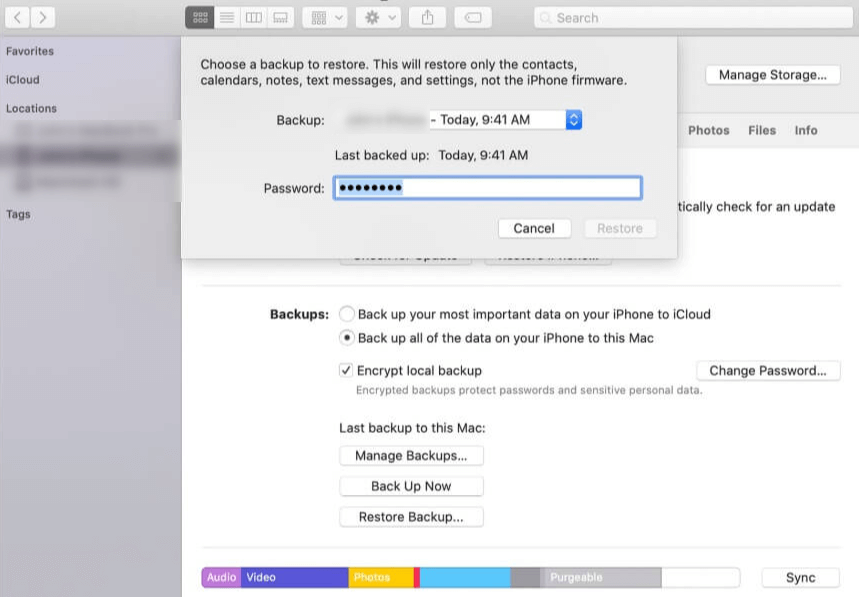The width and height of the screenshot is (859, 597).
Task: Click the Locations sidebar heading
Action: [31, 108]
